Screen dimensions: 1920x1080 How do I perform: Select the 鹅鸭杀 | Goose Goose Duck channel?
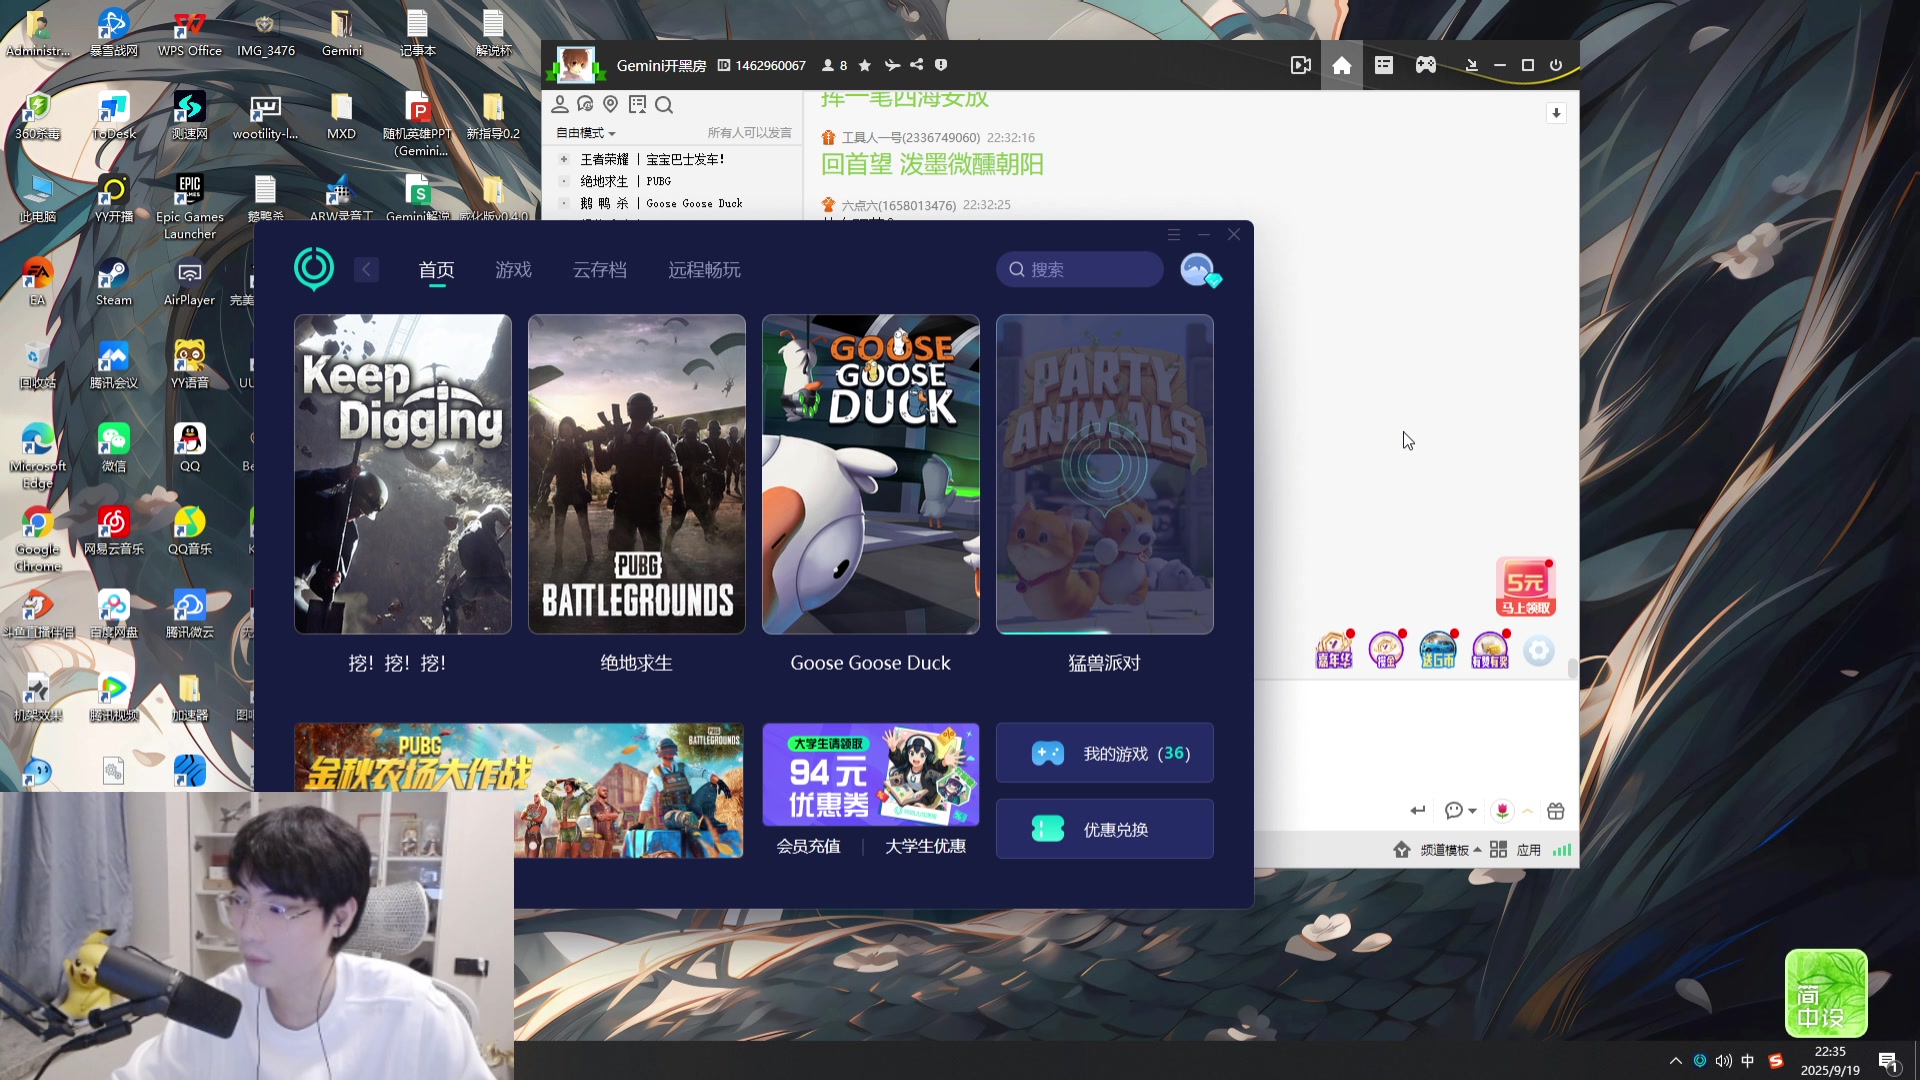pyautogui.click(x=661, y=203)
